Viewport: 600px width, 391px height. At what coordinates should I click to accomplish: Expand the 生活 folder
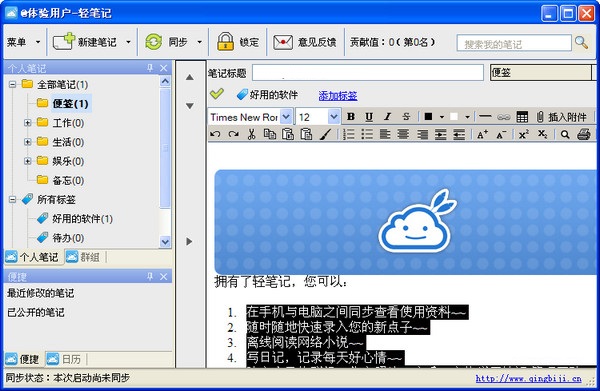[28, 142]
